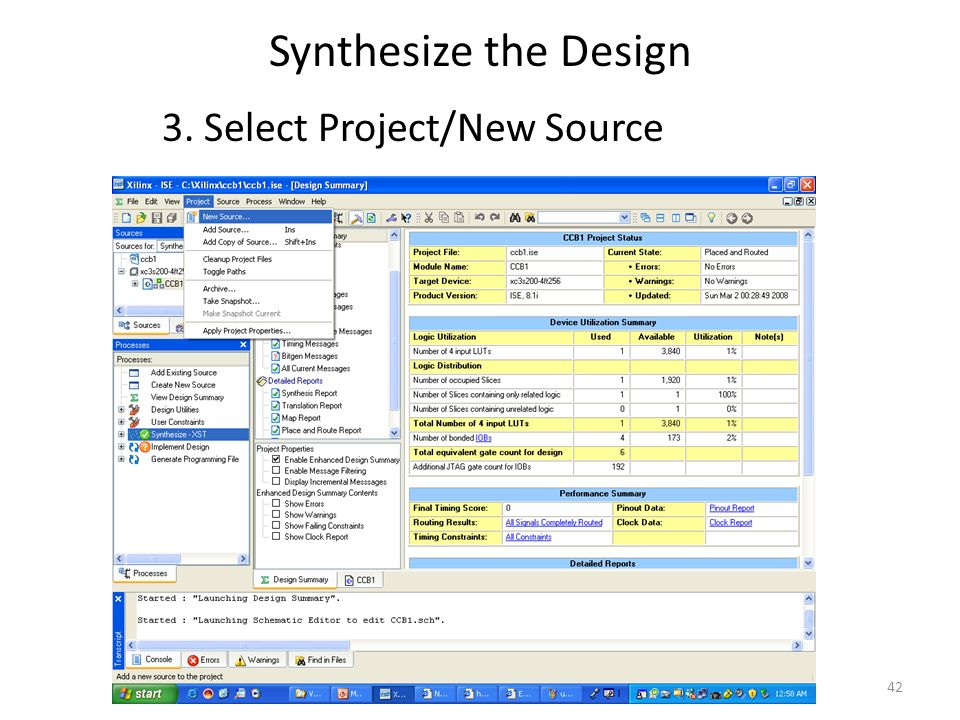The height and width of the screenshot is (720, 960).
Task: Click the Processes panel horizontal scrollbar
Action: (181, 558)
